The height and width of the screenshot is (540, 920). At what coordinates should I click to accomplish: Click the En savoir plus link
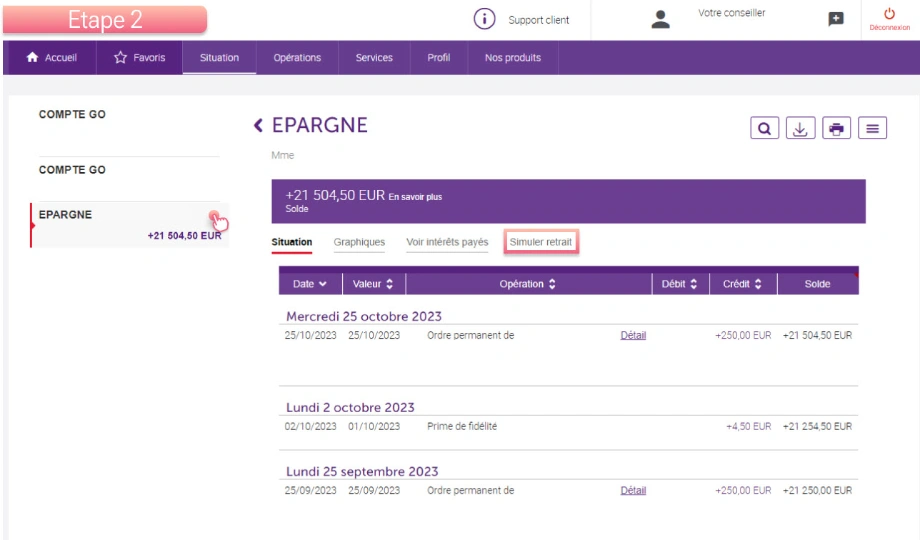(415, 197)
